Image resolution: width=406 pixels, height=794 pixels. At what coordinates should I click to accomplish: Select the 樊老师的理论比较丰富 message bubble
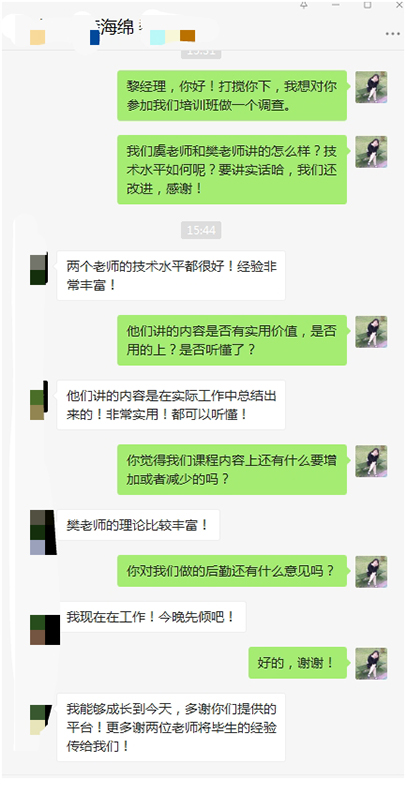tap(138, 525)
